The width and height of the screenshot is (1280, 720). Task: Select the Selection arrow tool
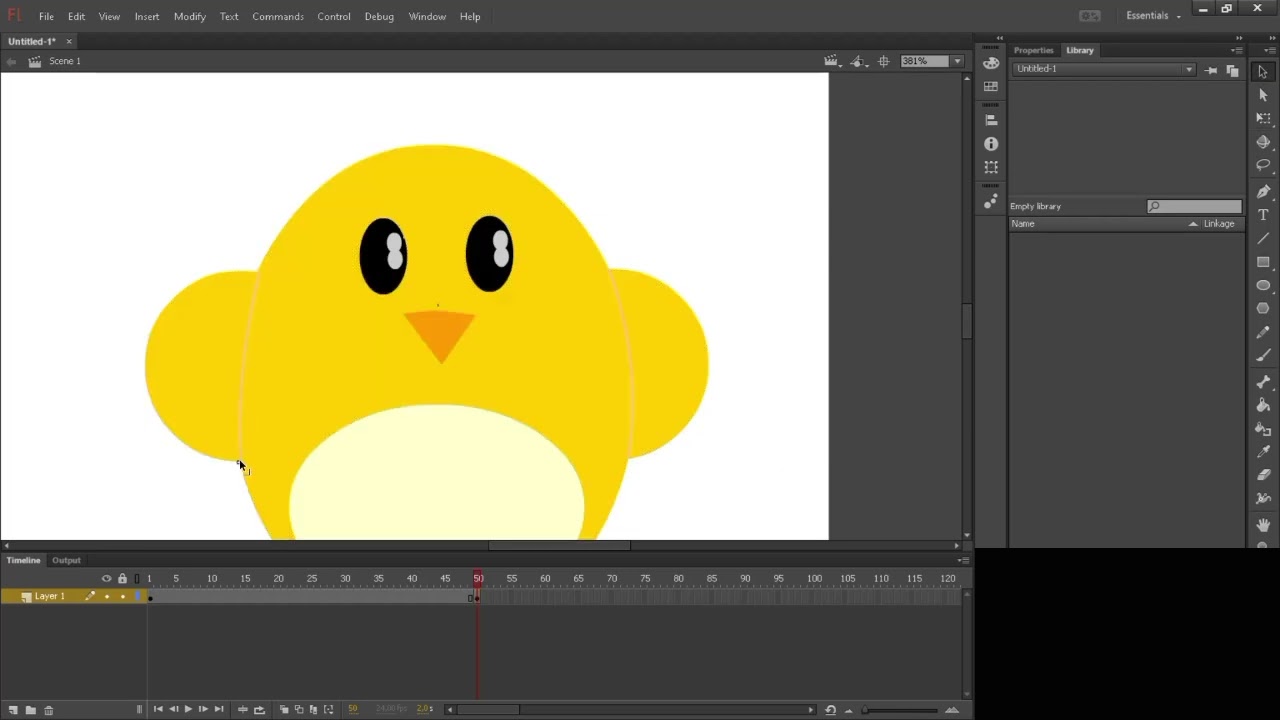(1263, 72)
